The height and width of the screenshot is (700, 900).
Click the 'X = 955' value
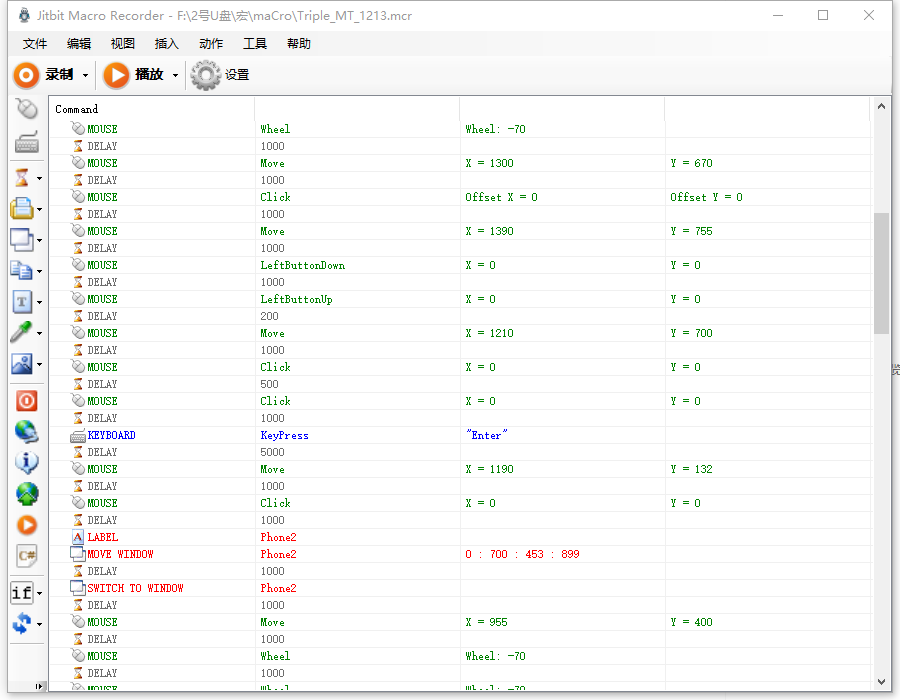tap(486, 622)
